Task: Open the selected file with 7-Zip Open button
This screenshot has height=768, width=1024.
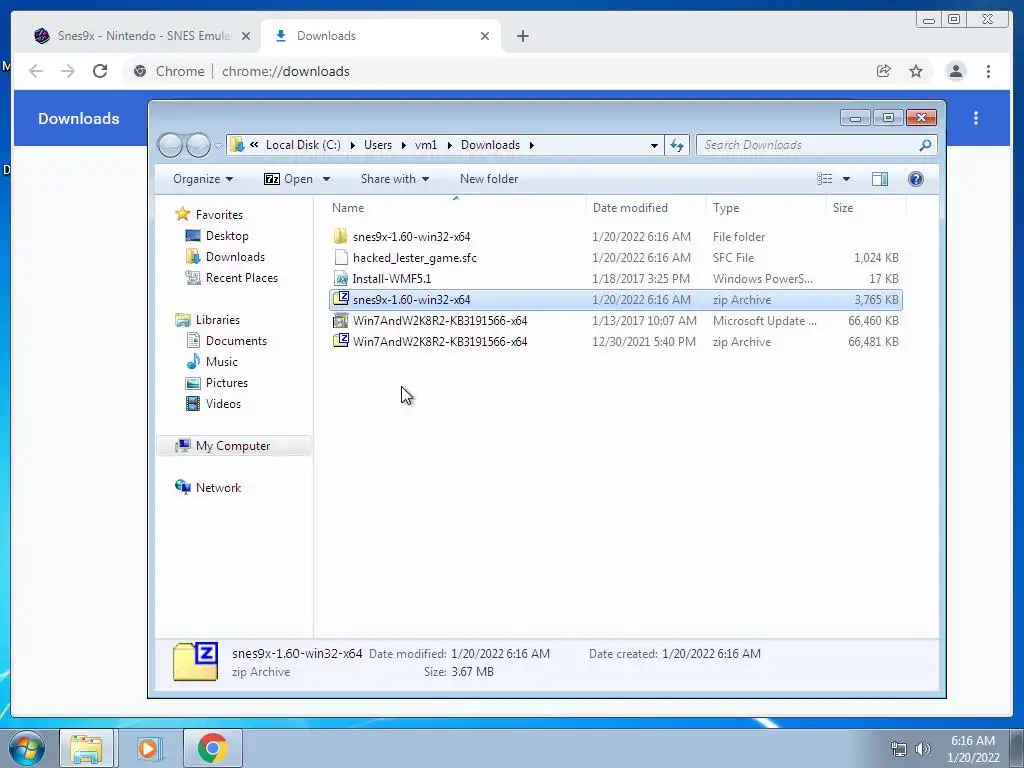Action: pyautogui.click(x=289, y=179)
